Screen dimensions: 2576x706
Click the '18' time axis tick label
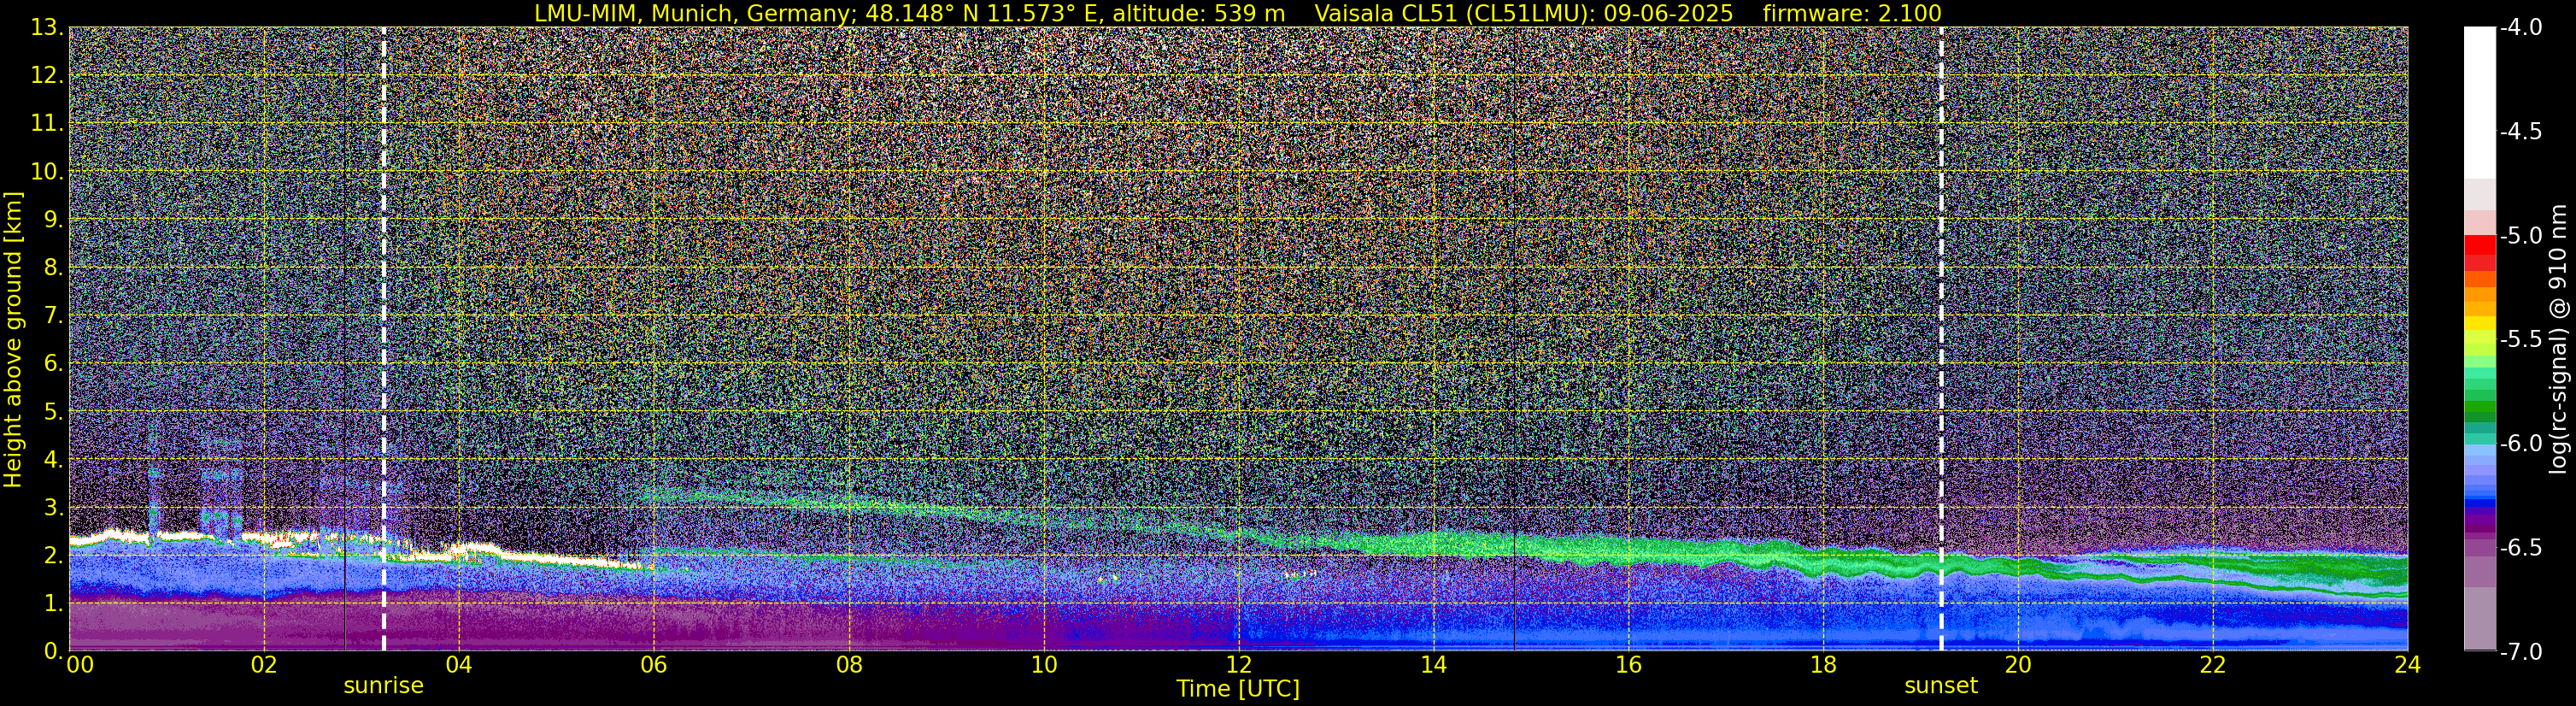point(1823,665)
